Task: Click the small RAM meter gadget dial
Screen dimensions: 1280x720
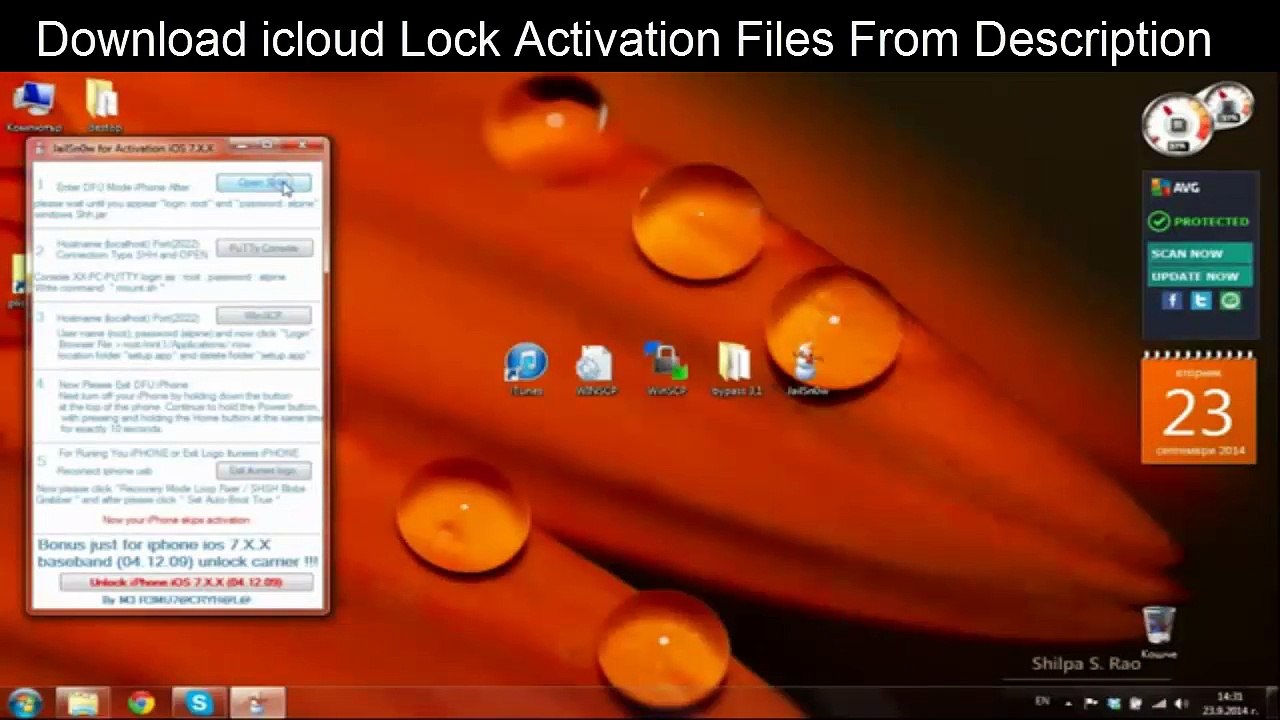Action: (1229, 108)
